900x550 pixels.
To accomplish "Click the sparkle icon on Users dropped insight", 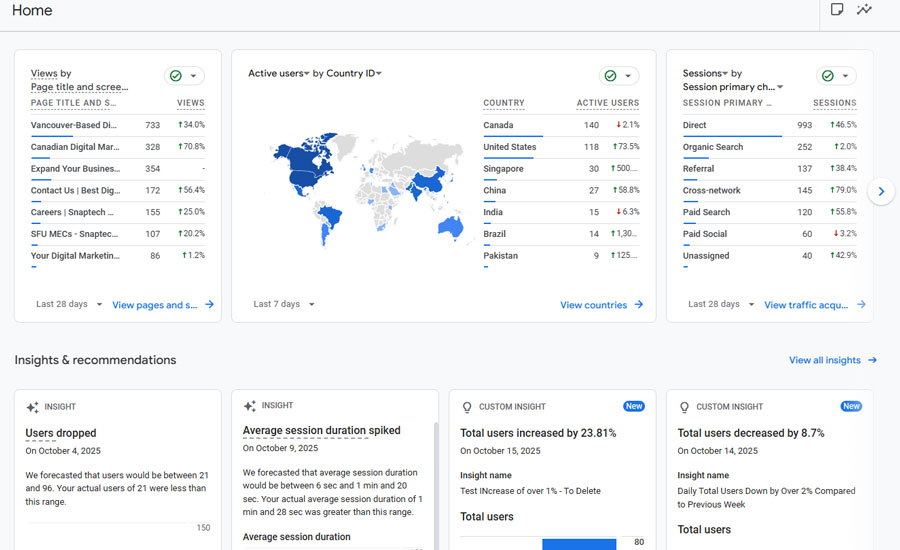I will pos(32,407).
